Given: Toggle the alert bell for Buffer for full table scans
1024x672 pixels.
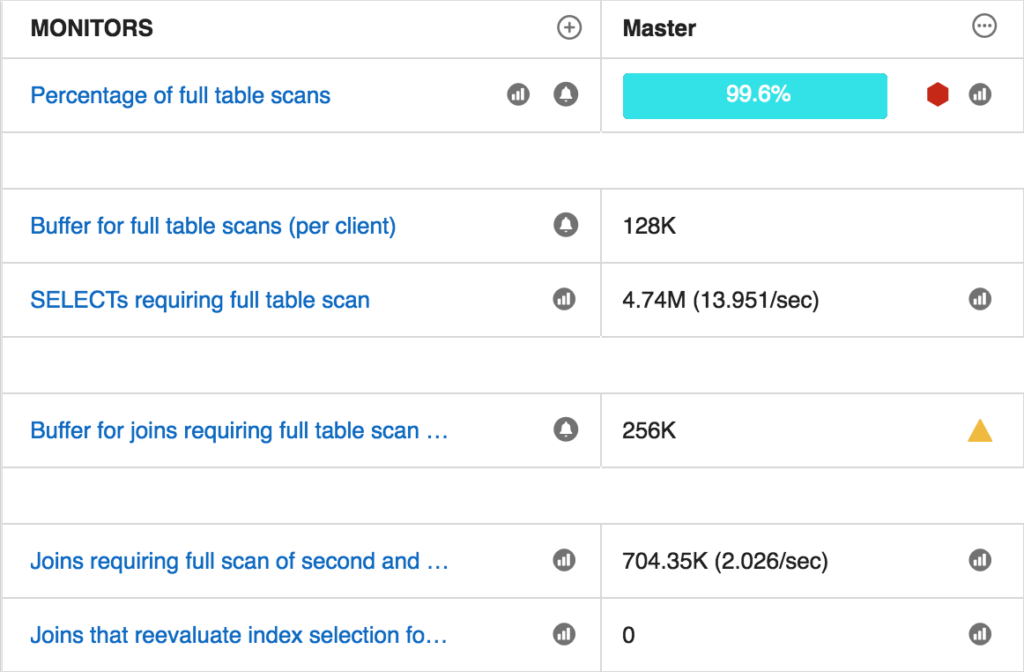Looking at the screenshot, I should (x=565, y=225).
